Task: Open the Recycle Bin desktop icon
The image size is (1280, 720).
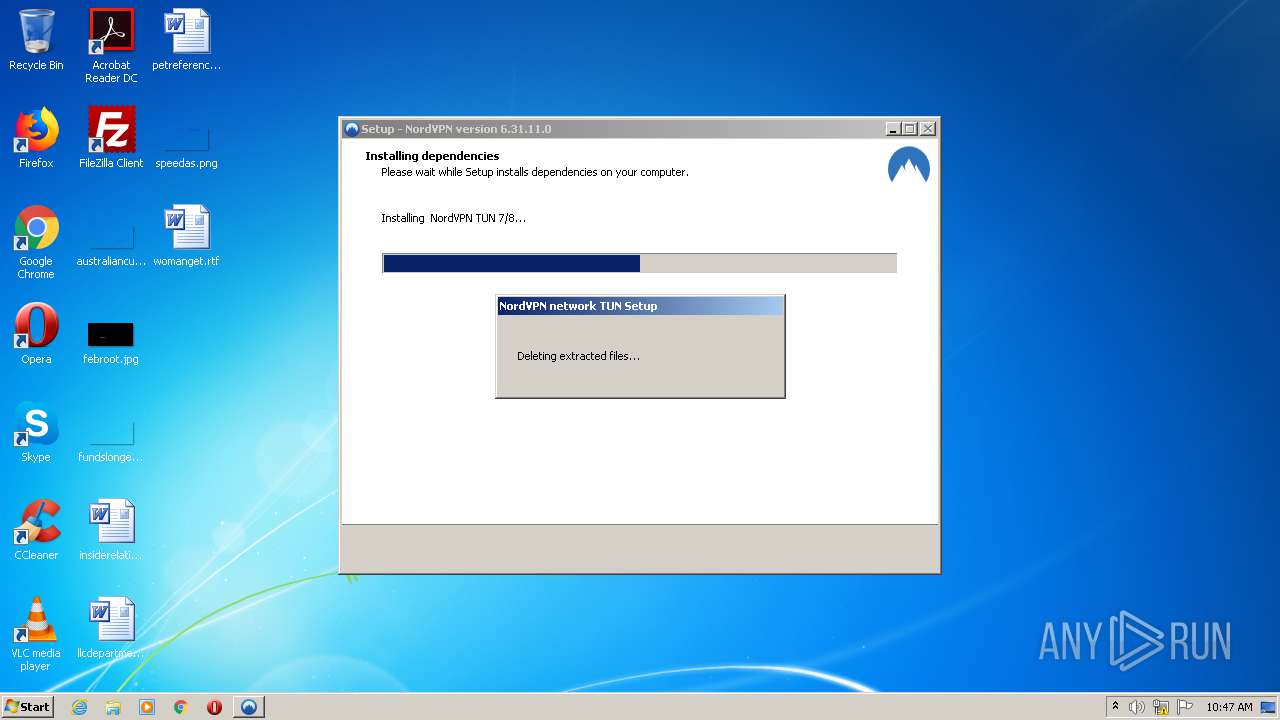Action: (36, 41)
